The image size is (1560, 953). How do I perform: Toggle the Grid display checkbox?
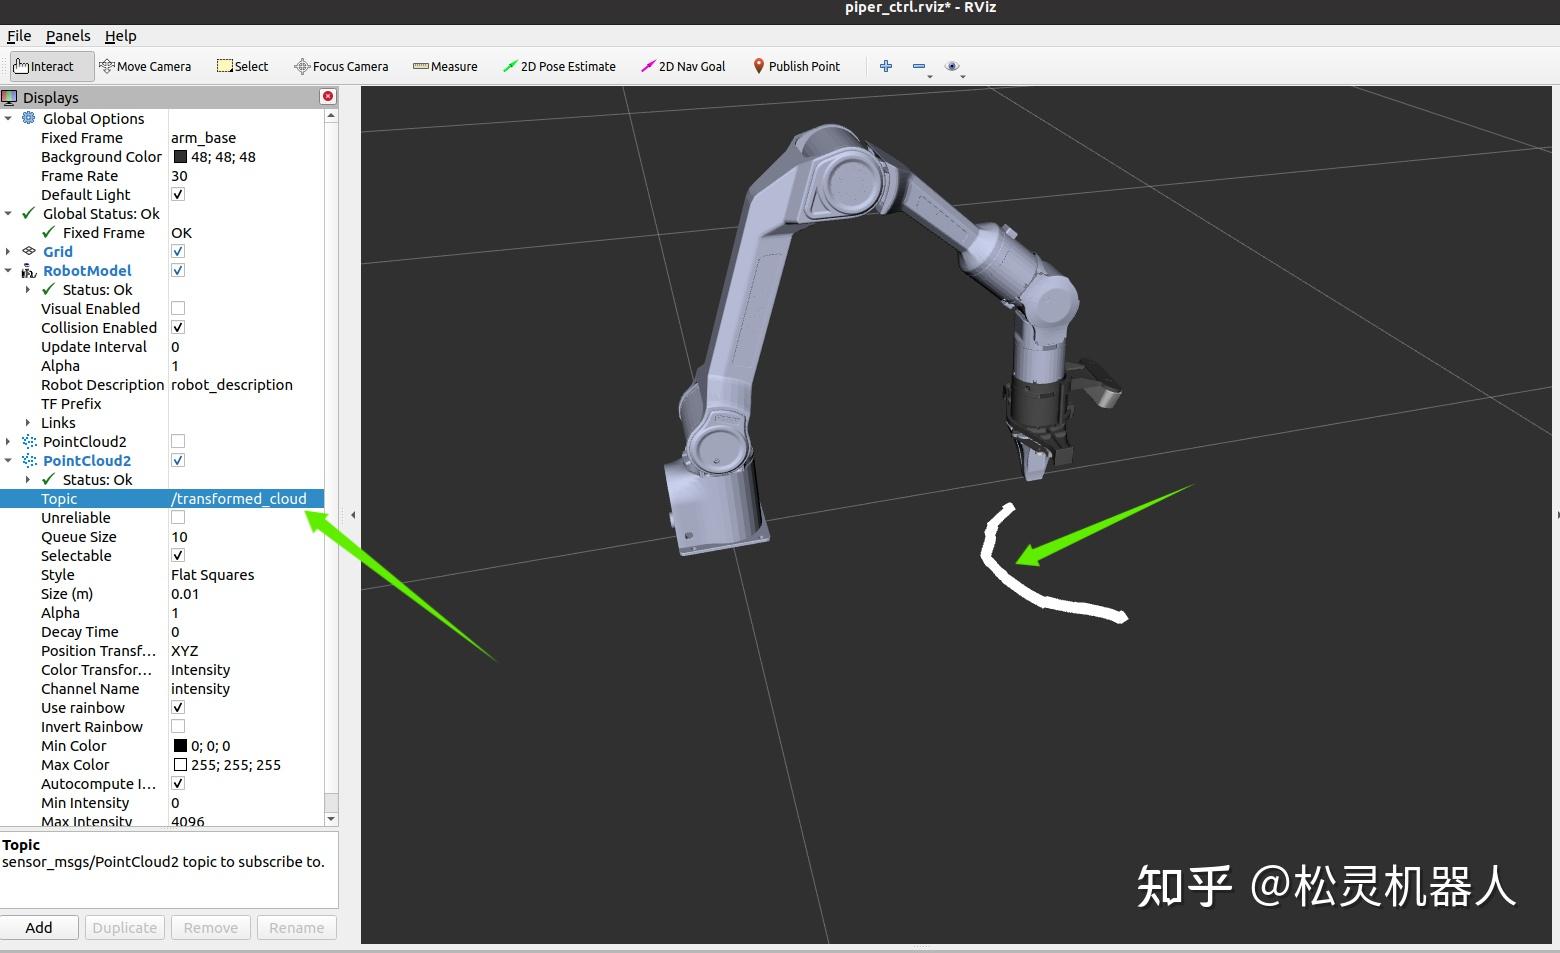click(178, 251)
